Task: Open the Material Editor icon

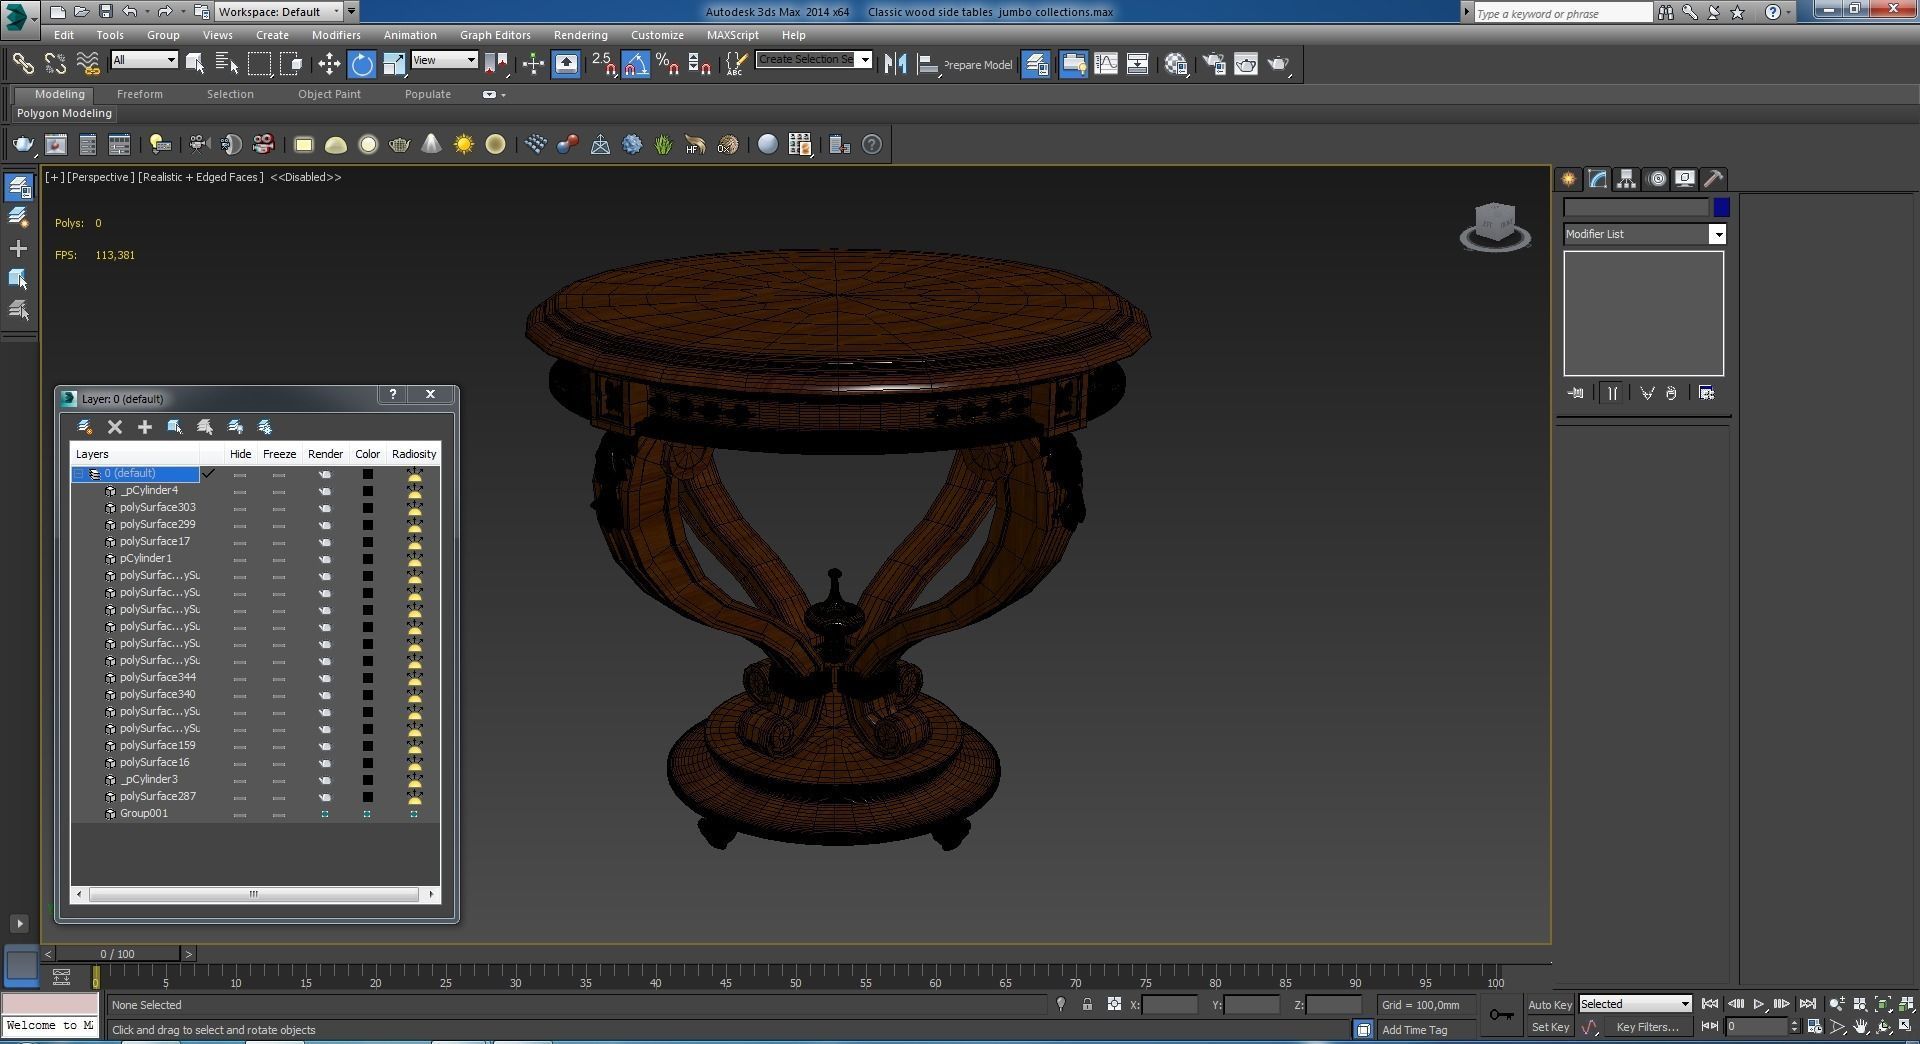Action: click(1176, 64)
